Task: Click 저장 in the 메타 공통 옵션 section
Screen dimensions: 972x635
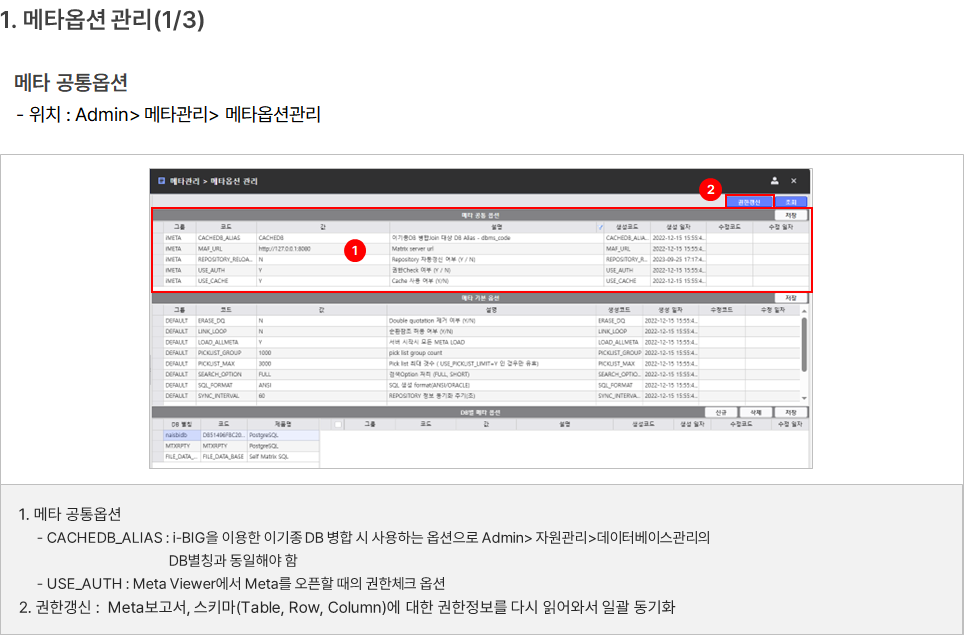Action: (x=790, y=215)
